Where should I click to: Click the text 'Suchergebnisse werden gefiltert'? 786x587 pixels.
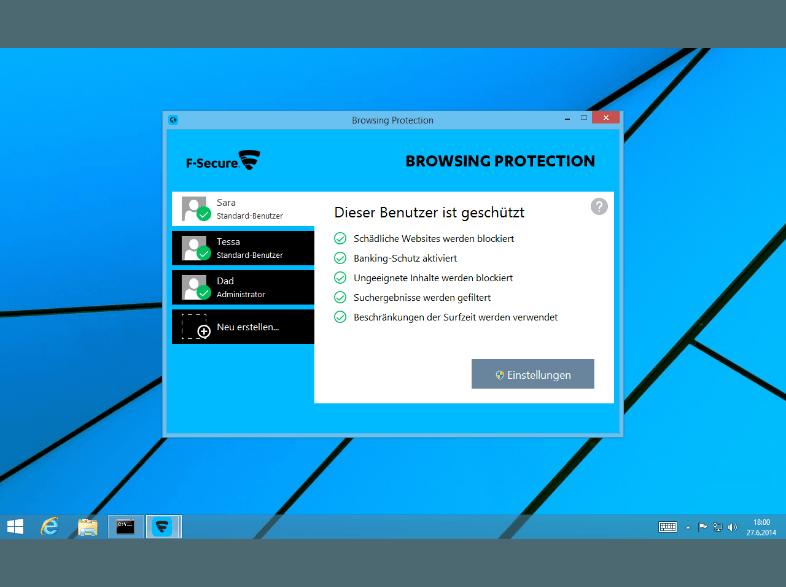point(422,298)
